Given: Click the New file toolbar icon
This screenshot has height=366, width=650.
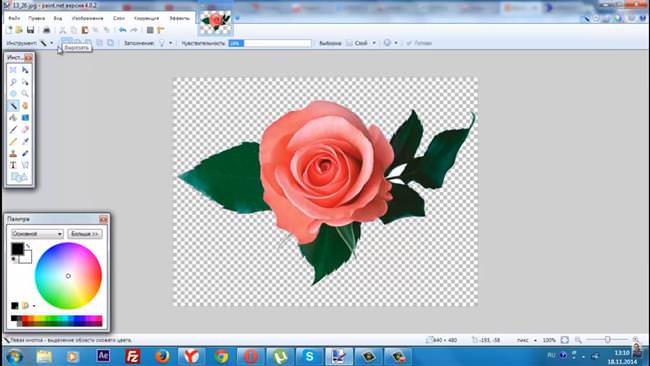Looking at the screenshot, I should coord(9,30).
